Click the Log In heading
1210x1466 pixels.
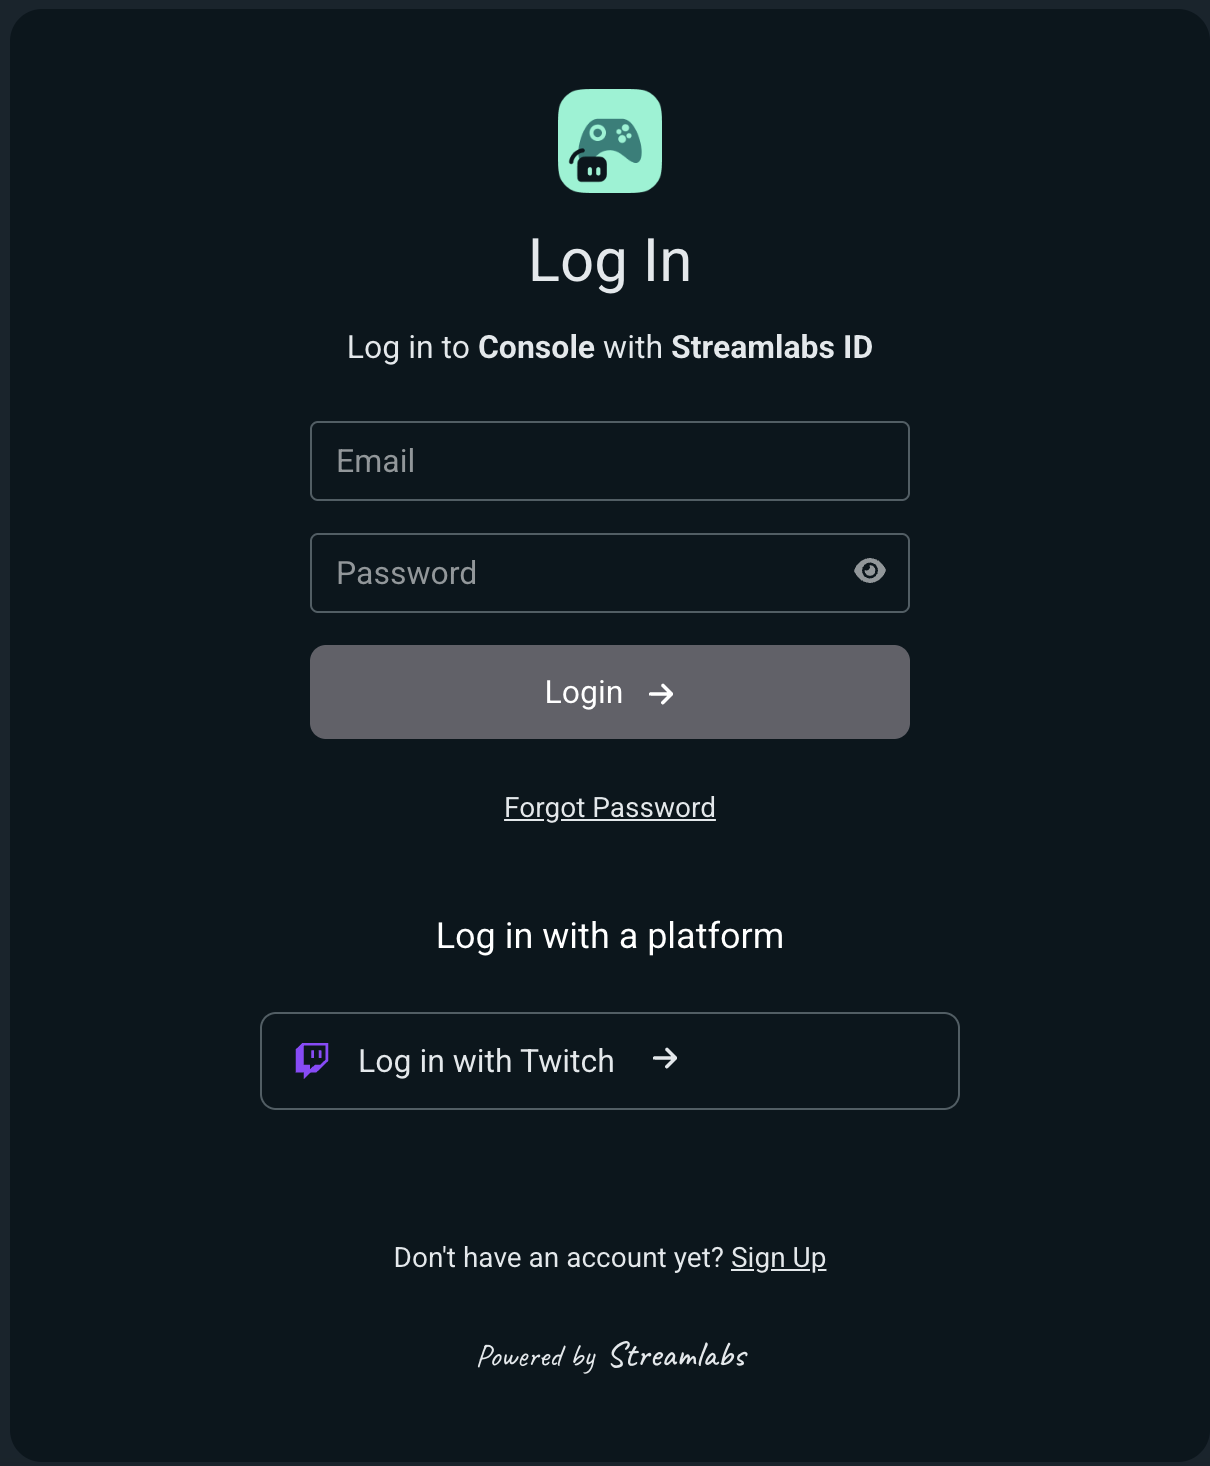609,260
